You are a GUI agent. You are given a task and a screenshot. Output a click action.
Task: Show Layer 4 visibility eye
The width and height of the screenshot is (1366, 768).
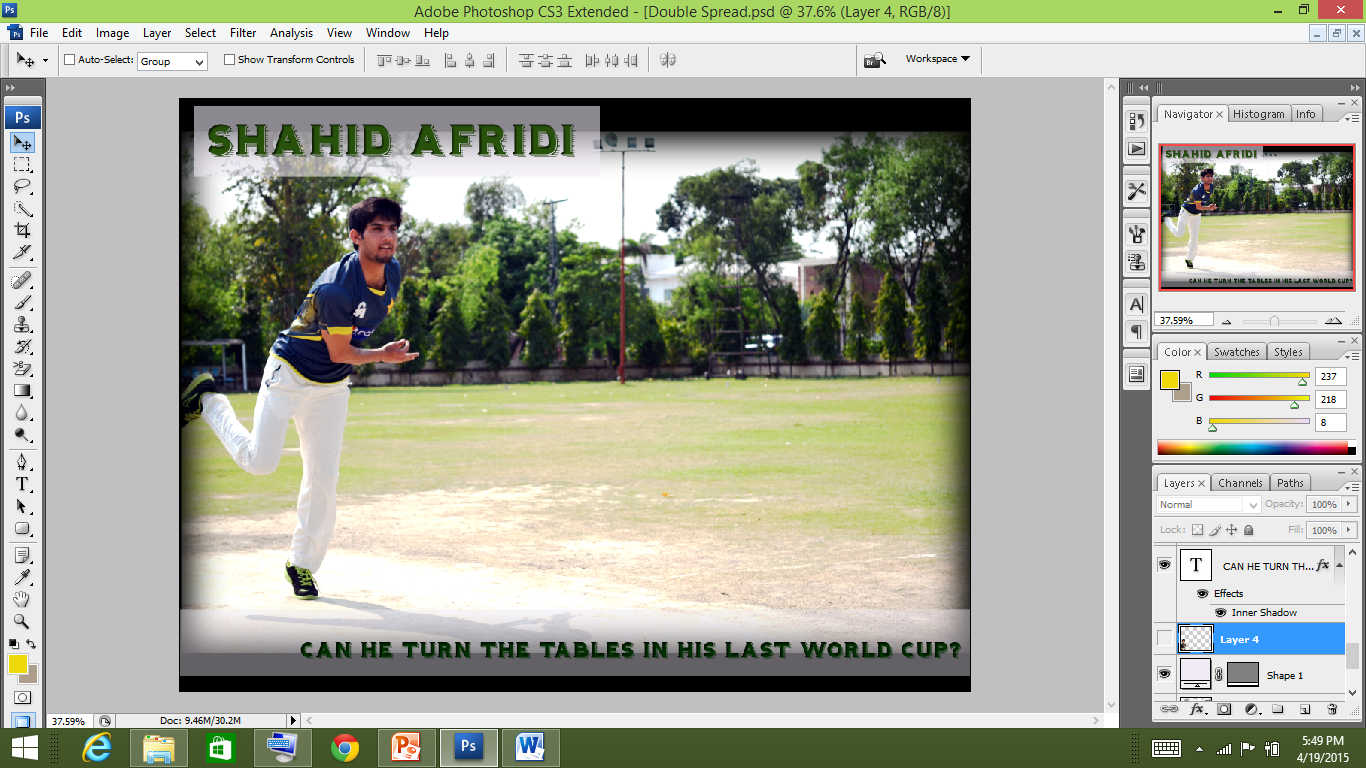pos(1164,638)
